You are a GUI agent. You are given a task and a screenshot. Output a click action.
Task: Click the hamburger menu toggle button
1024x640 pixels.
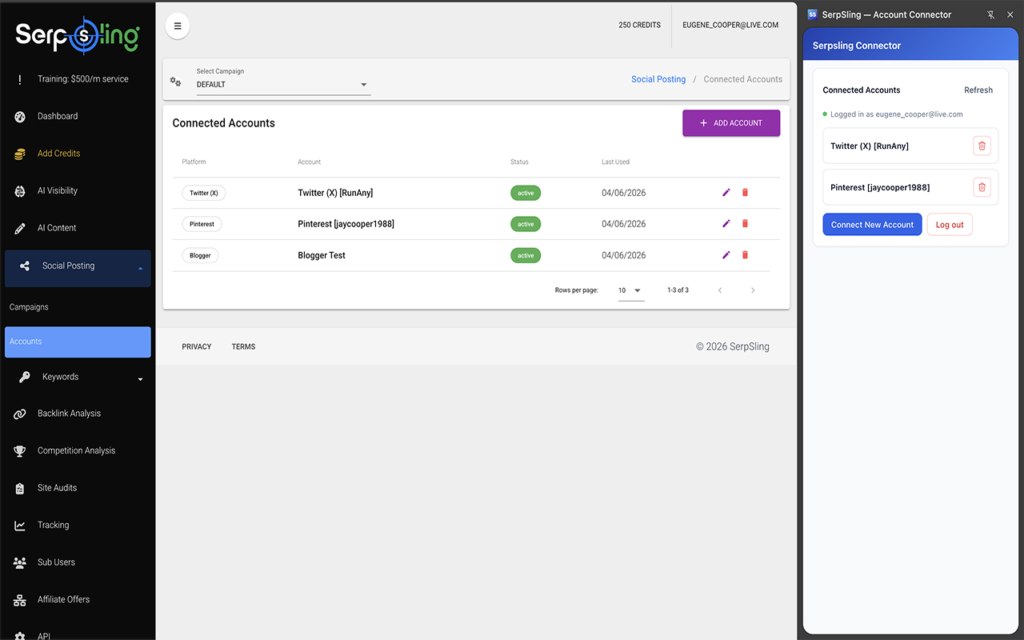coord(178,26)
